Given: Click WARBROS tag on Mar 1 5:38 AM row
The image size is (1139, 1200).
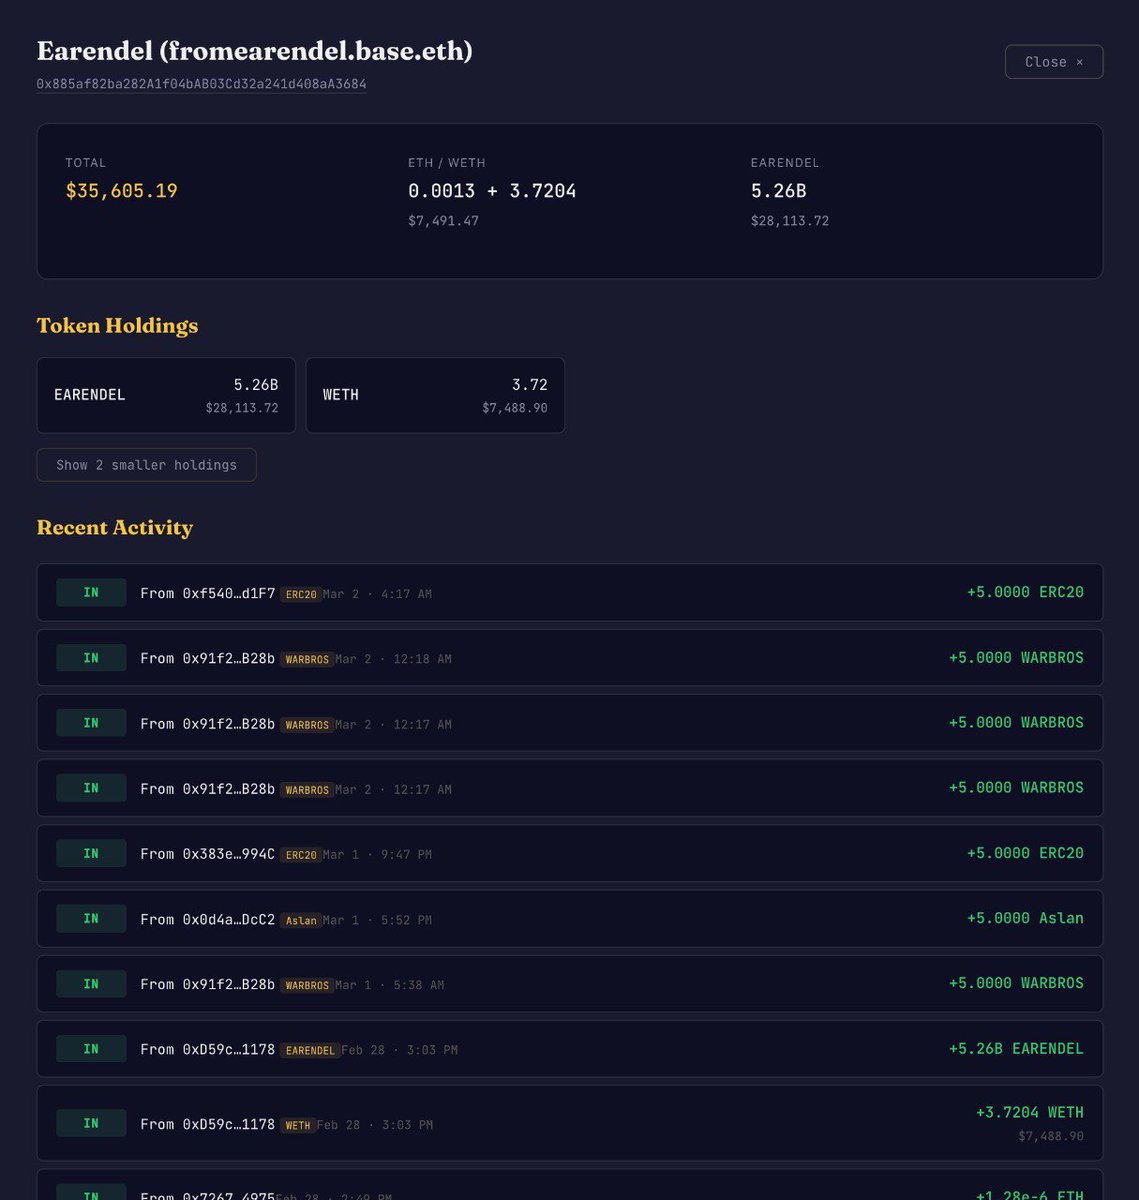Looking at the screenshot, I should click(x=307, y=985).
